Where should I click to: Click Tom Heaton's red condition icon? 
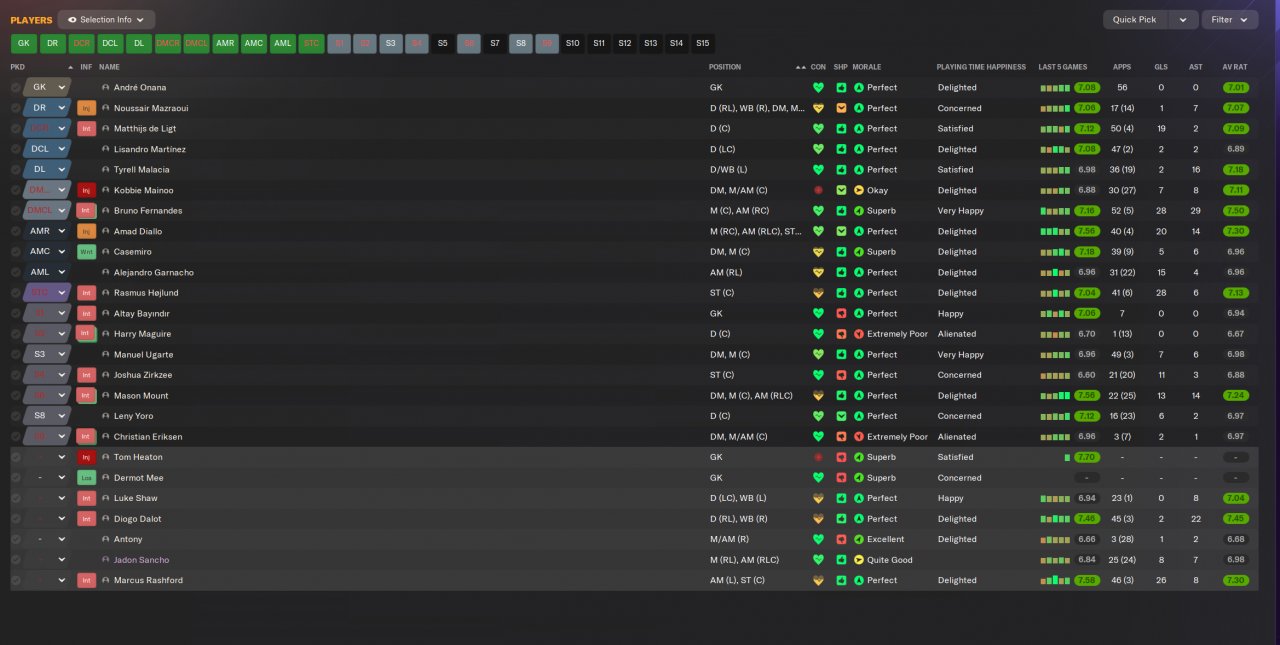[818, 457]
